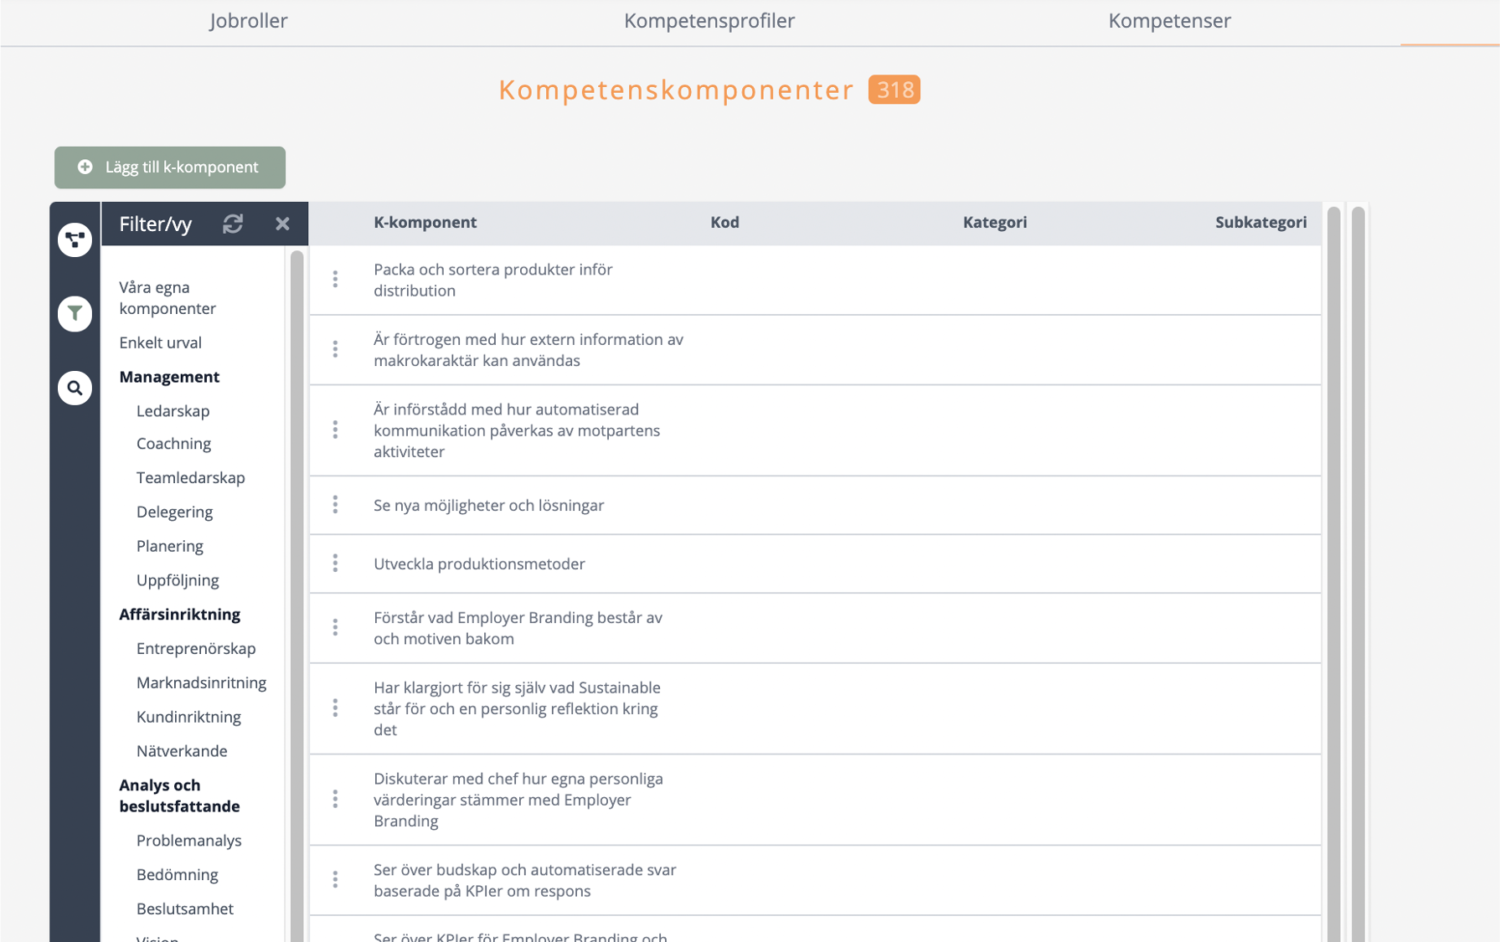Select Affärsinriktning category filter
Viewport: 1500px width, 942px height.
[x=180, y=614]
